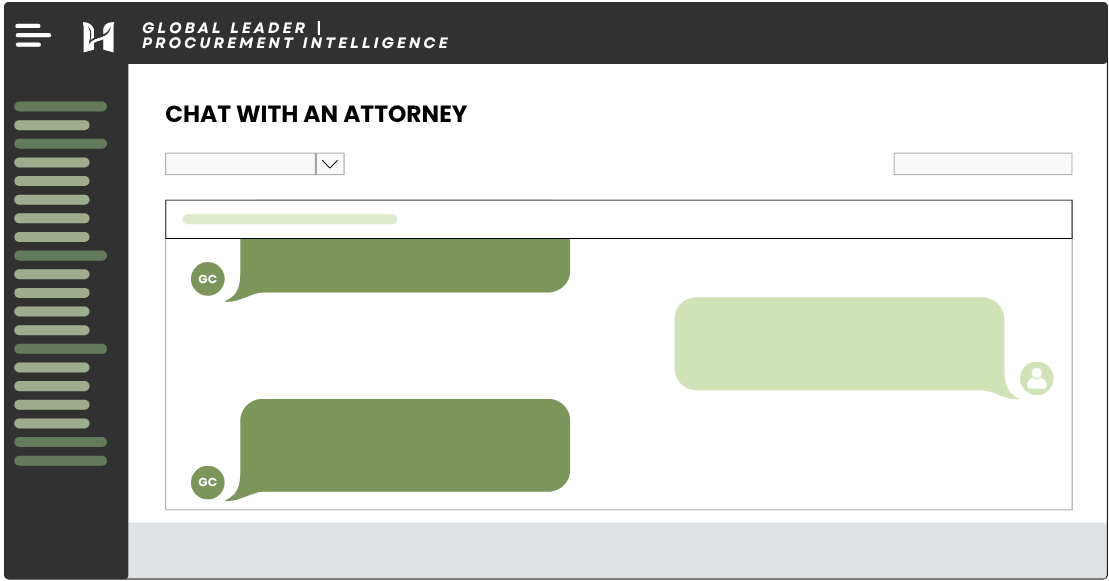Click the upper dark green attorney message
Screen dimensions: 1109x581
[405, 266]
